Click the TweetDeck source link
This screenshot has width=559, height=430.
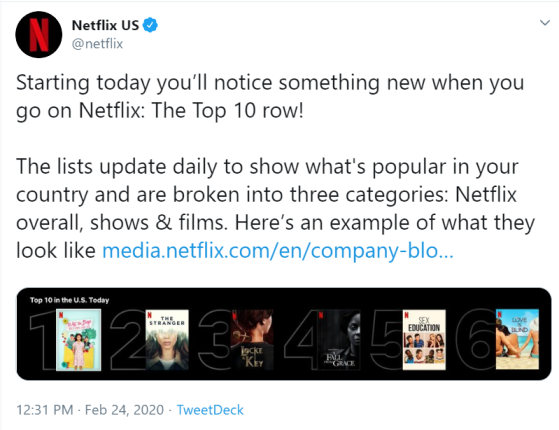coord(210,410)
